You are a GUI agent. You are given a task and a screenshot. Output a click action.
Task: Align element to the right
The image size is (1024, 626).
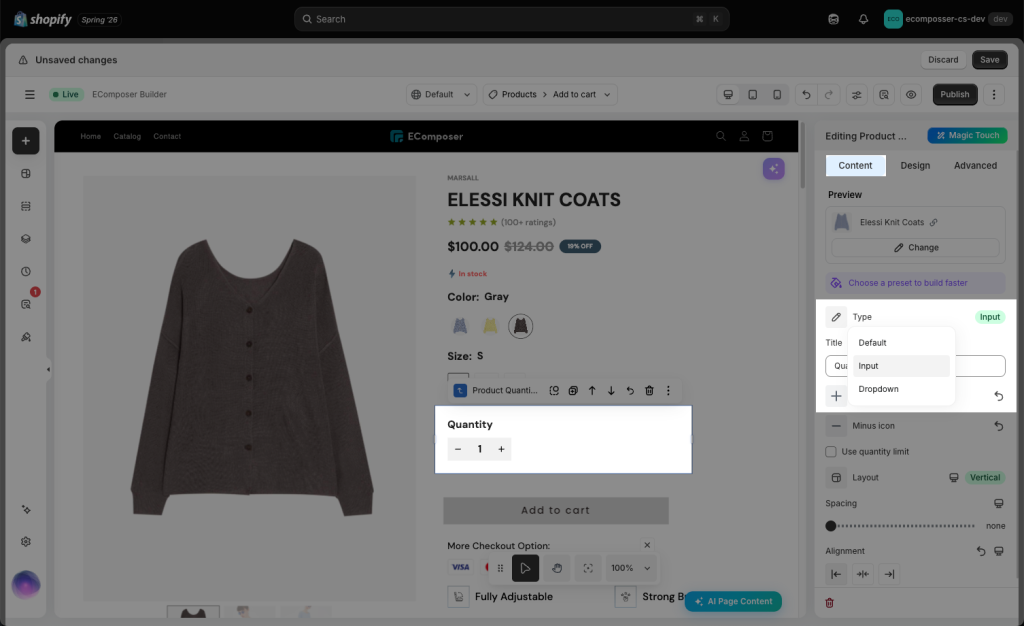point(889,574)
